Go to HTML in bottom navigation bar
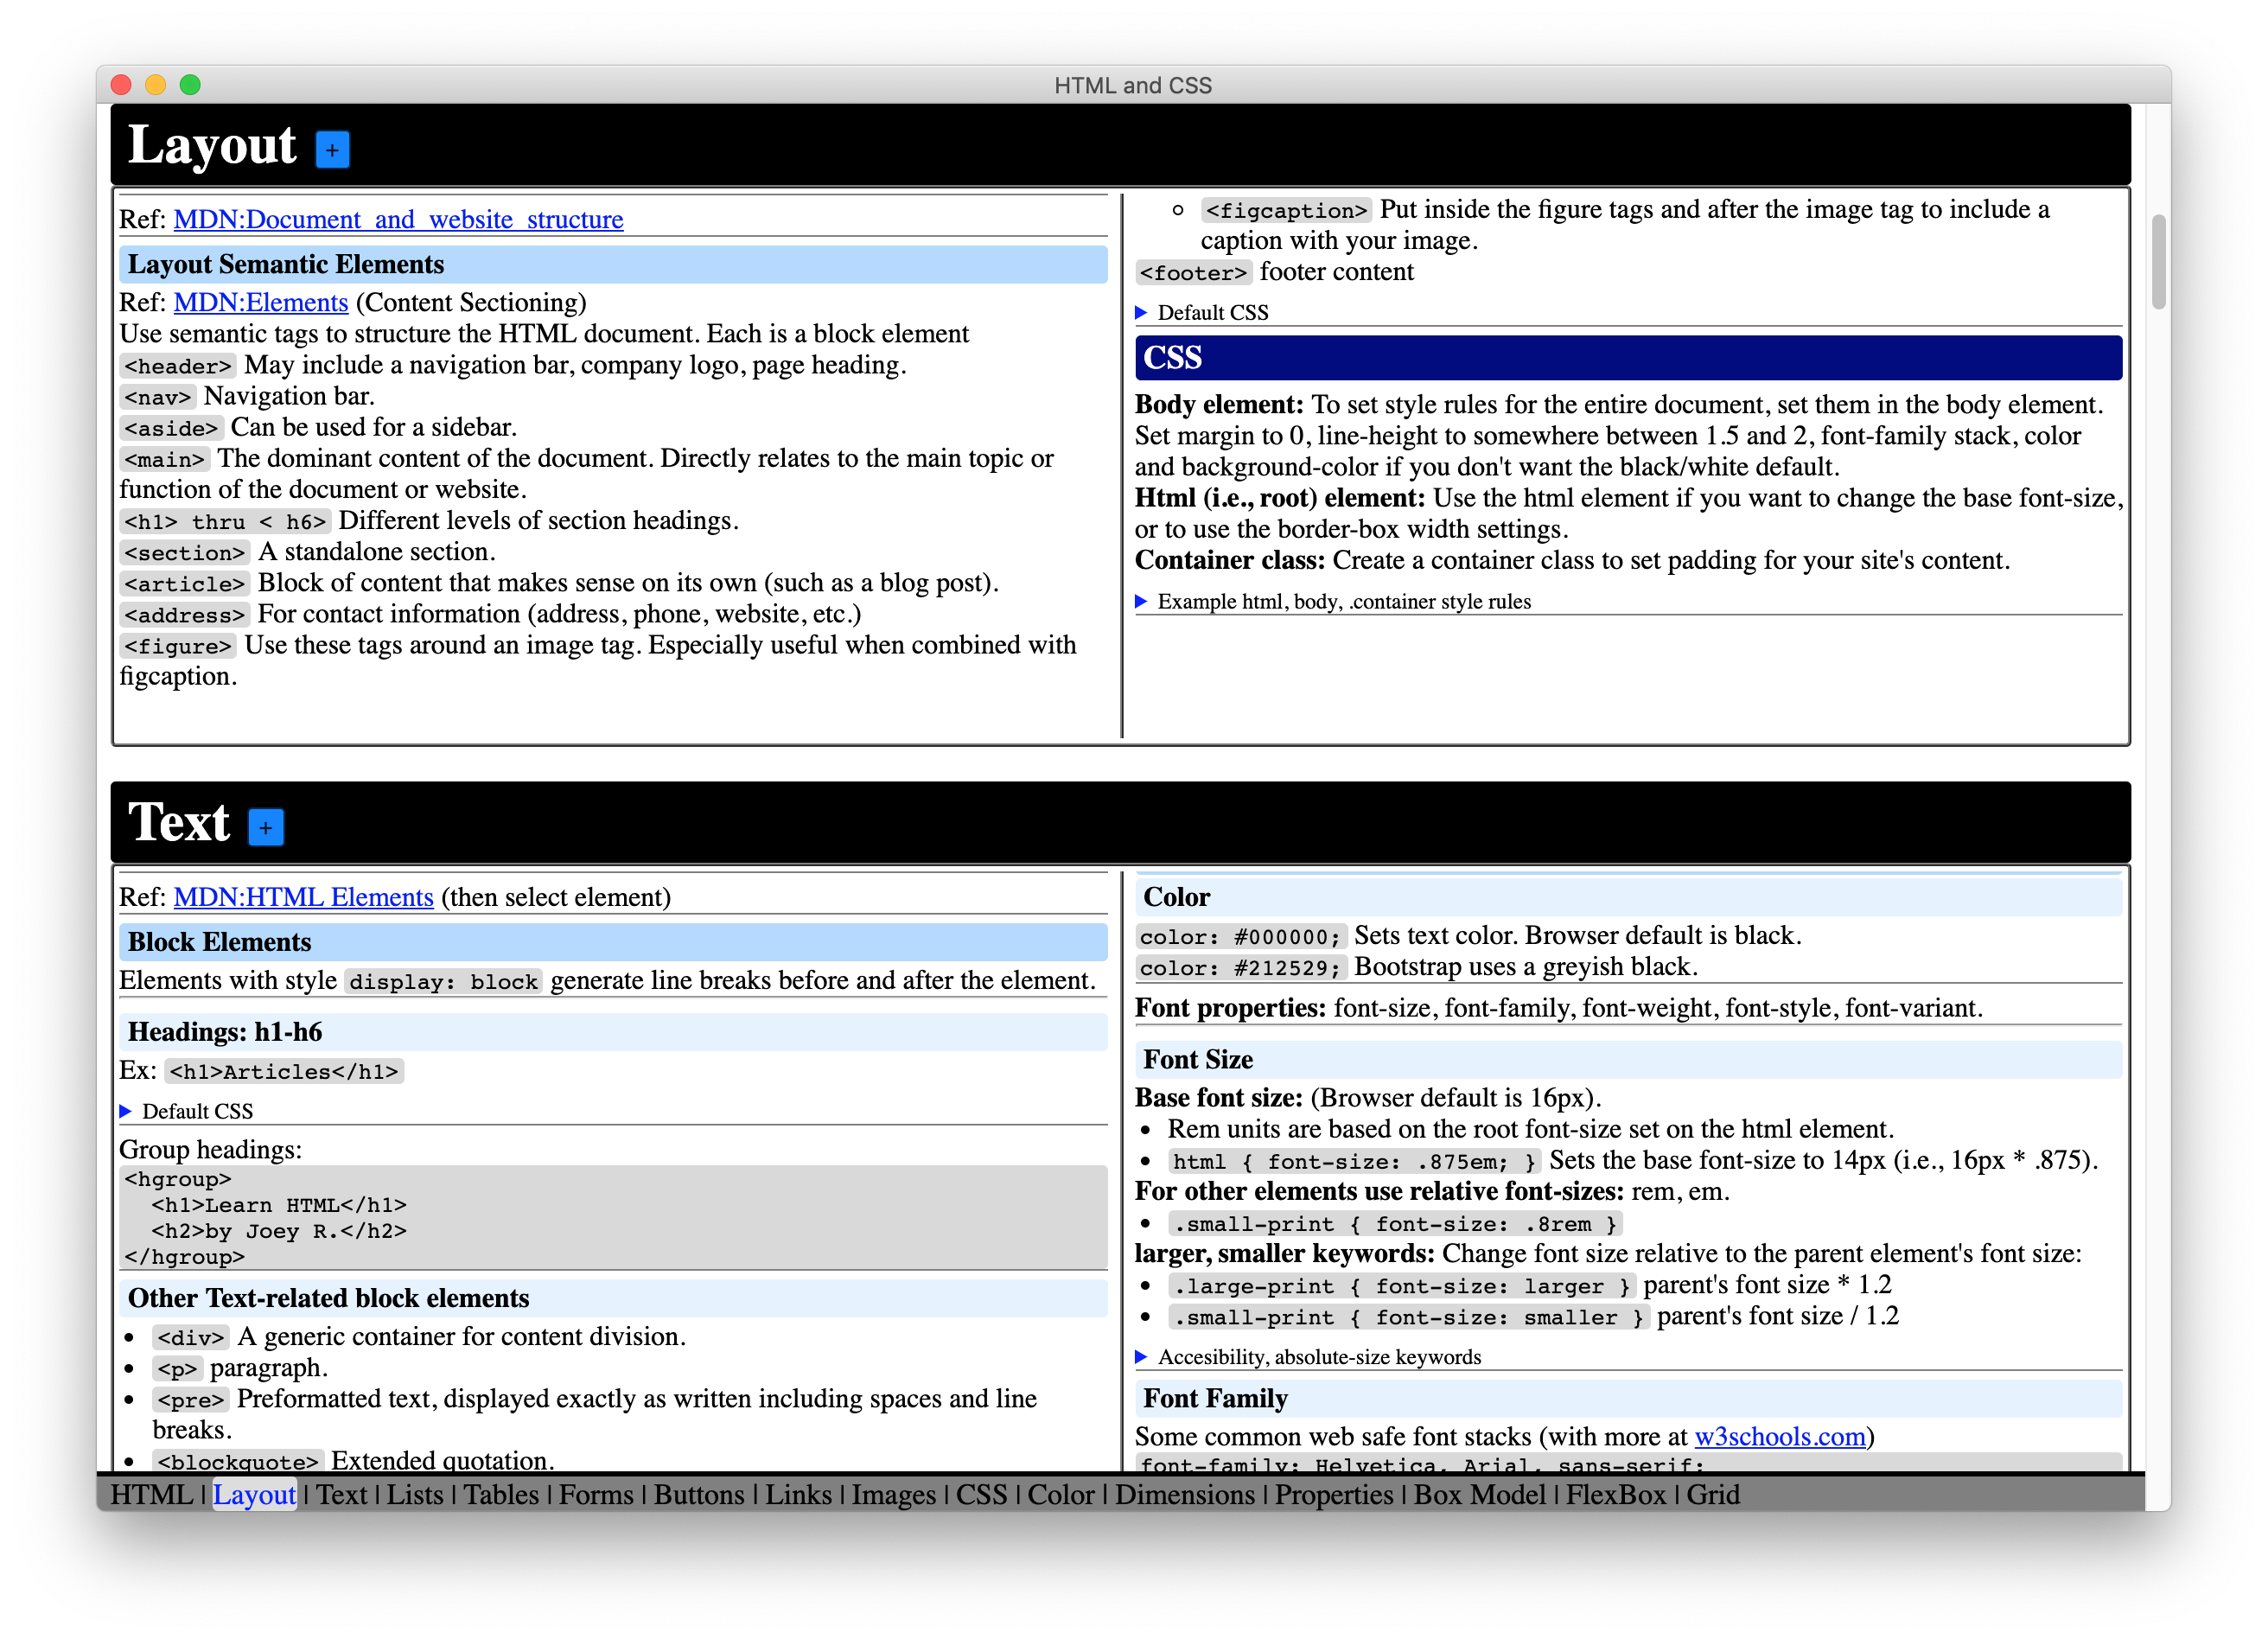This screenshot has width=2268, height=1639. tap(151, 1495)
